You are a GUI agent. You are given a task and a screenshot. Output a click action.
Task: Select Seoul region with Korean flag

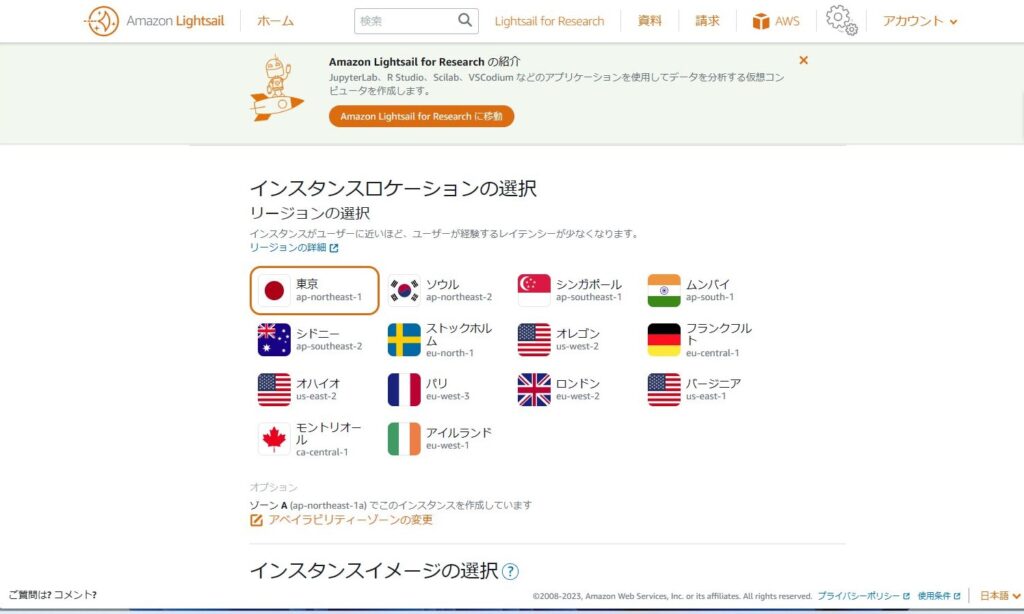coord(404,291)
